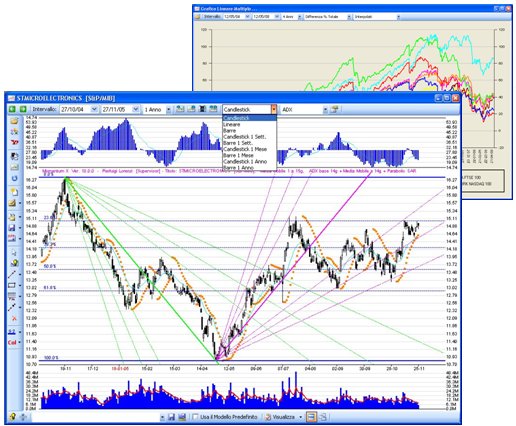Click the Intervallo label in STMicroelectronics toolbar

44,109
